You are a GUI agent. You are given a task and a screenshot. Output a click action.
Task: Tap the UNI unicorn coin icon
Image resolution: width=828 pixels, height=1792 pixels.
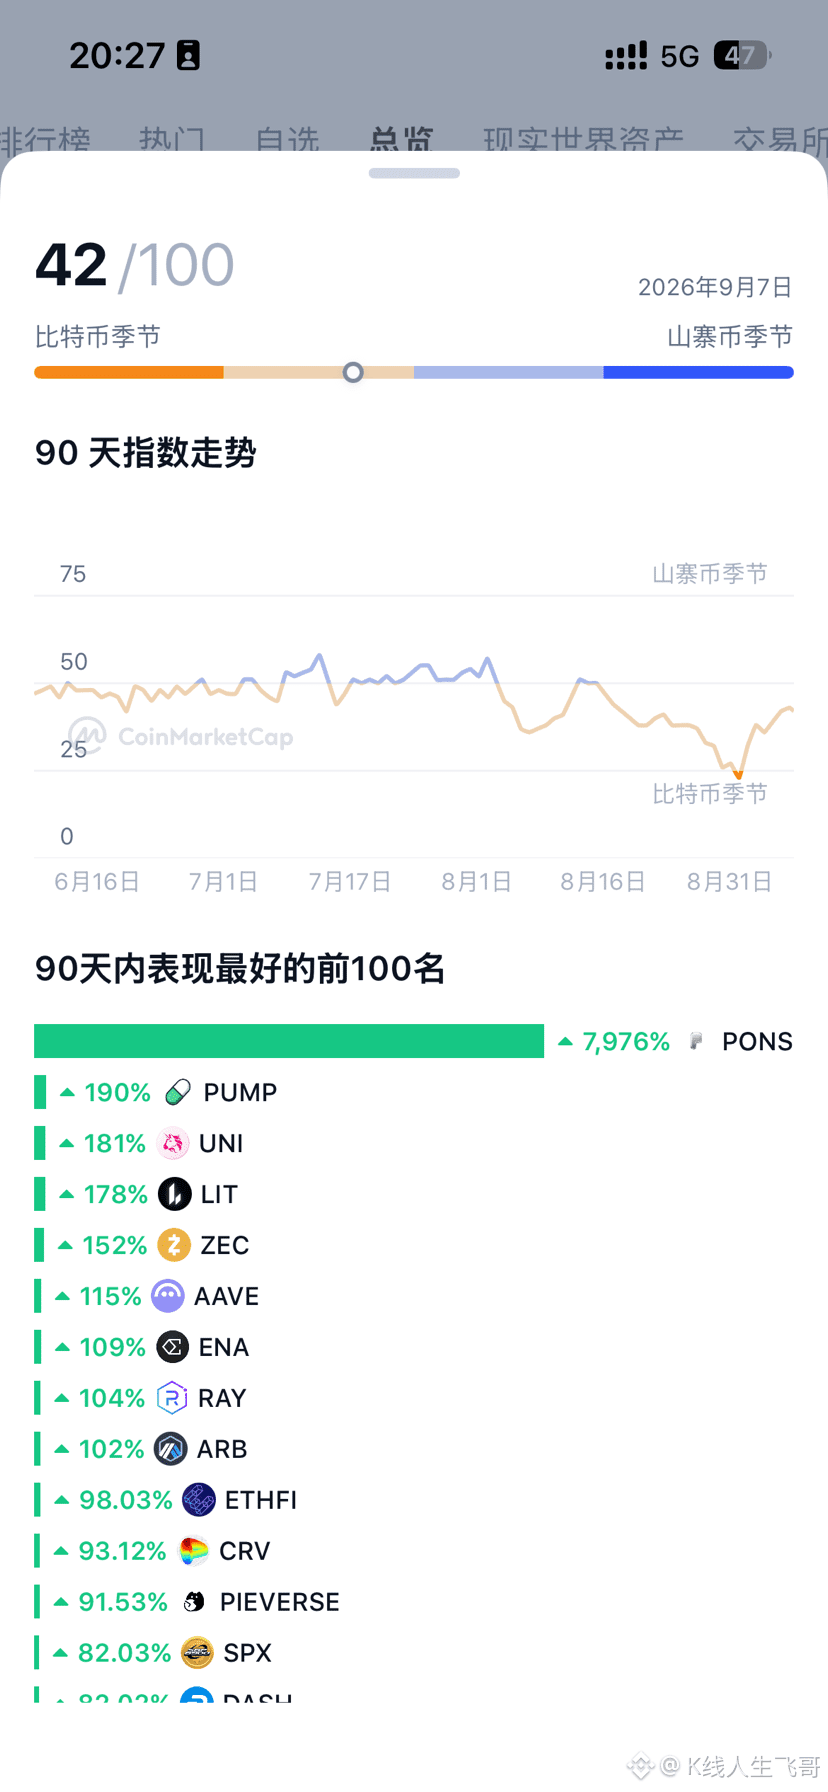tap(173, 1143)
